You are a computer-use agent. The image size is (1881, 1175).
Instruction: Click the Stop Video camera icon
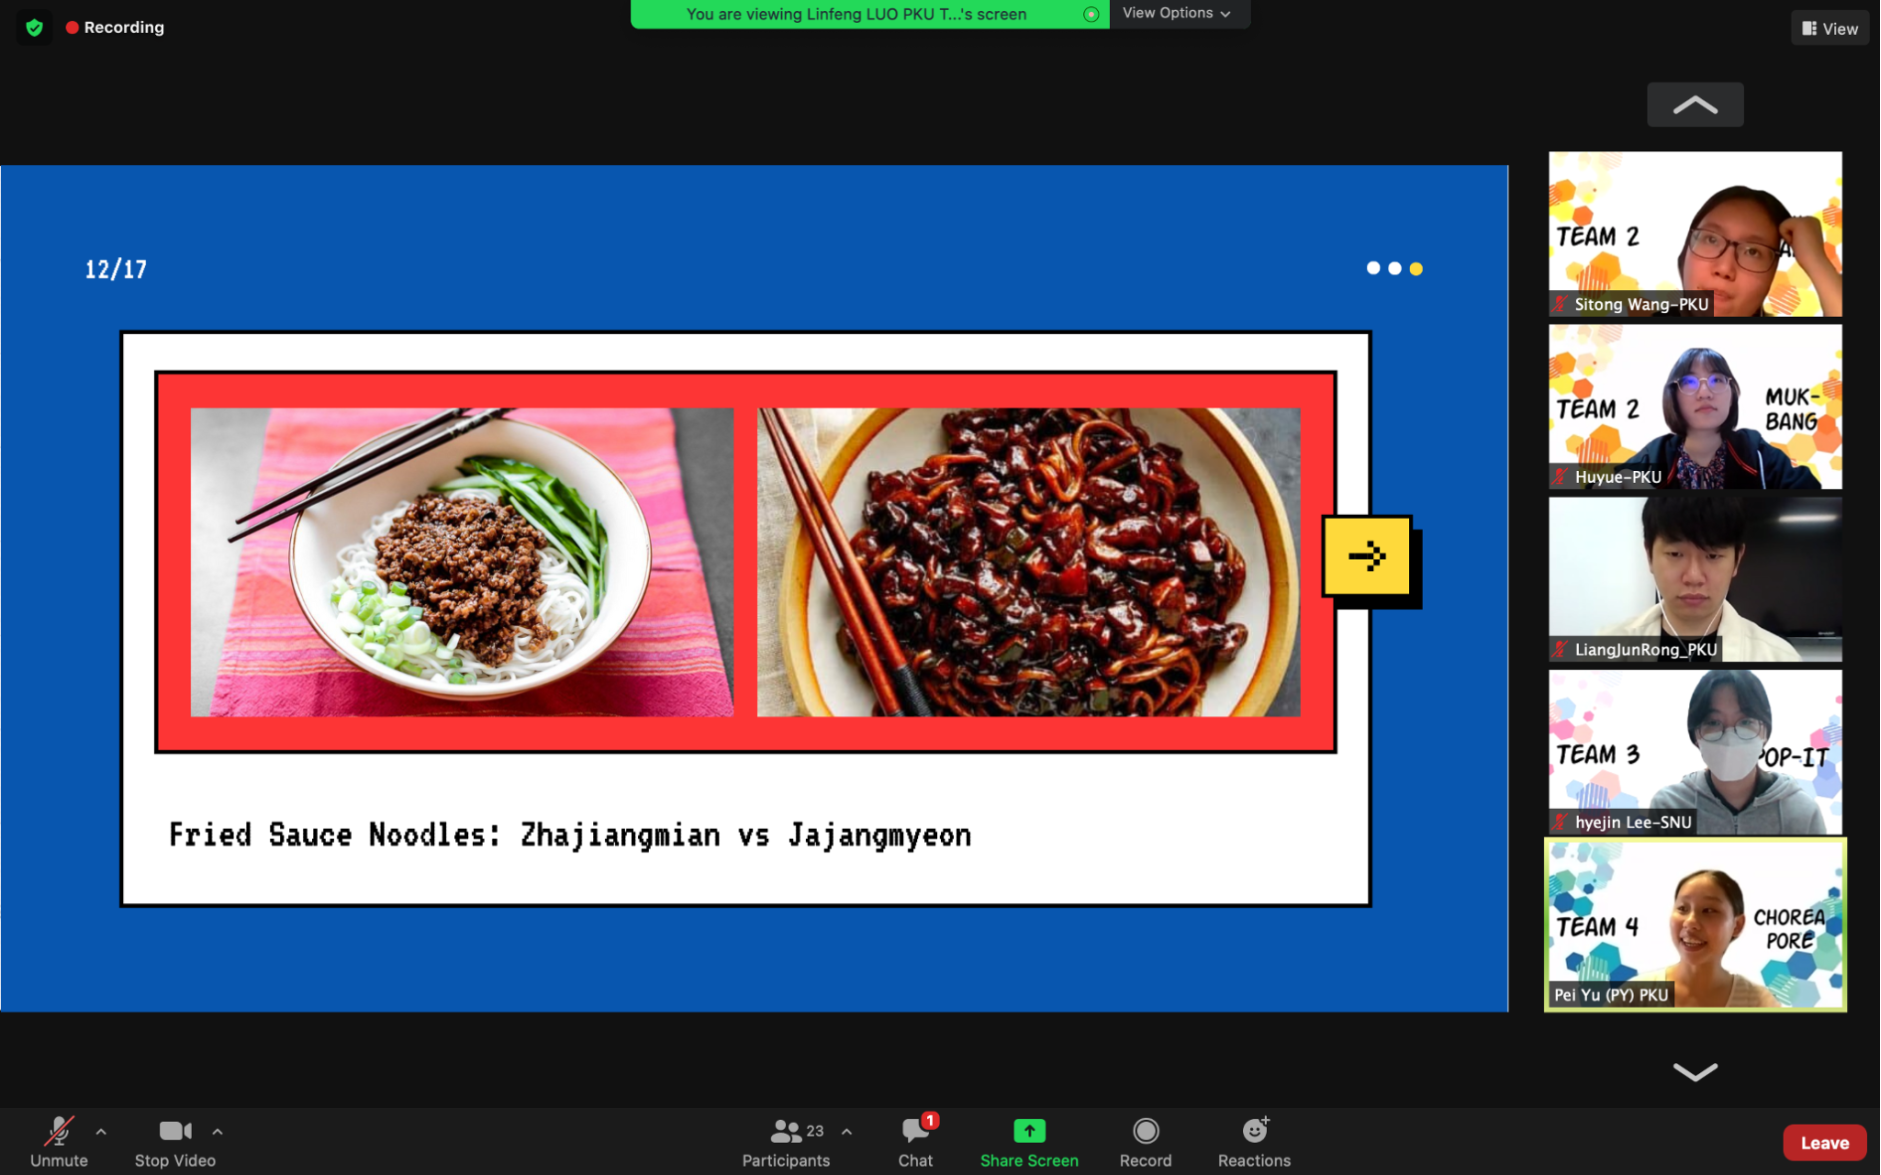point(175,1131)
